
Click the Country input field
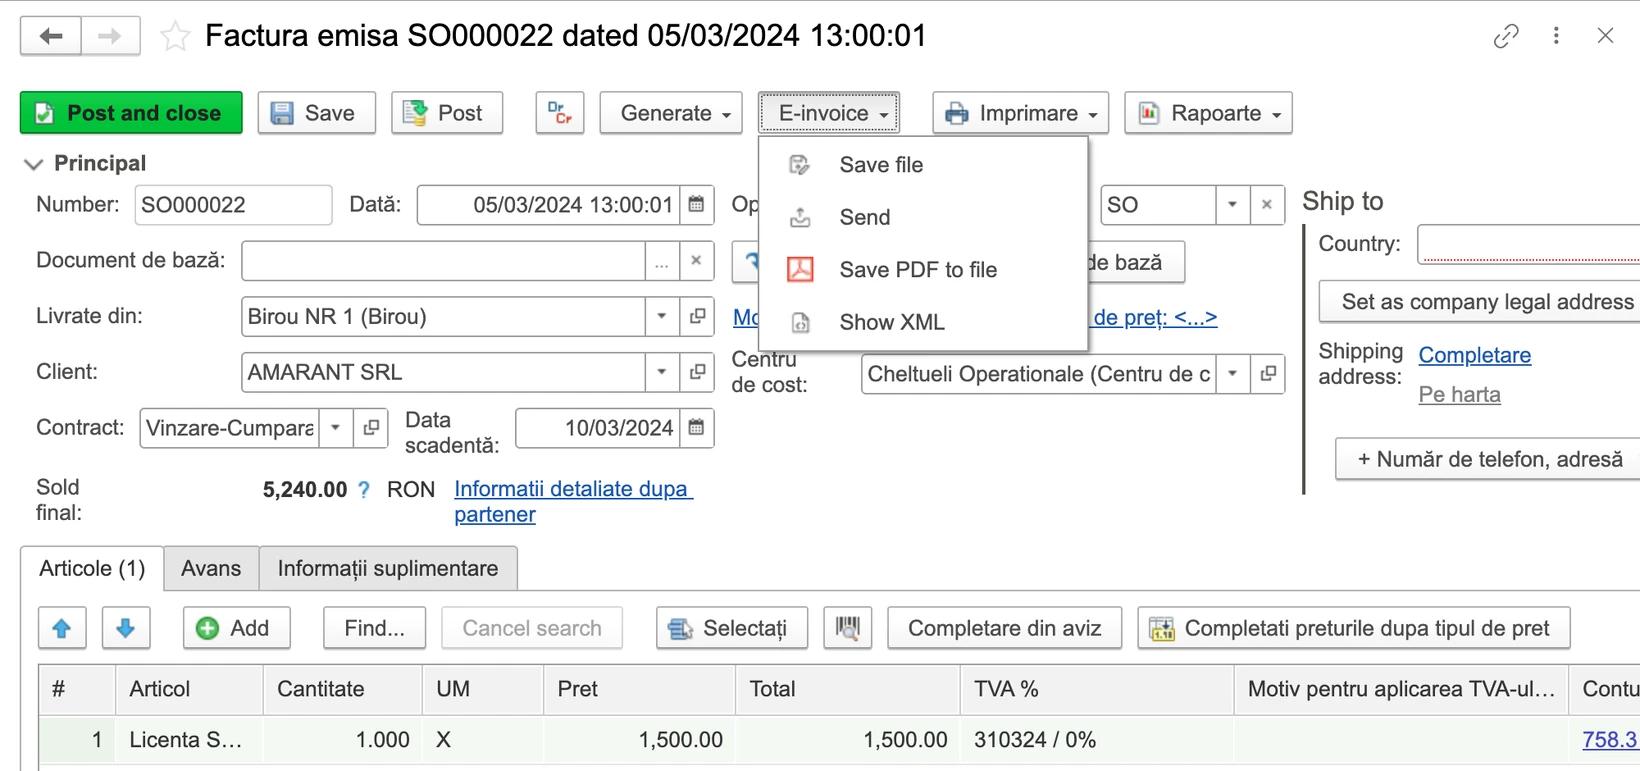coord(1528,244)
